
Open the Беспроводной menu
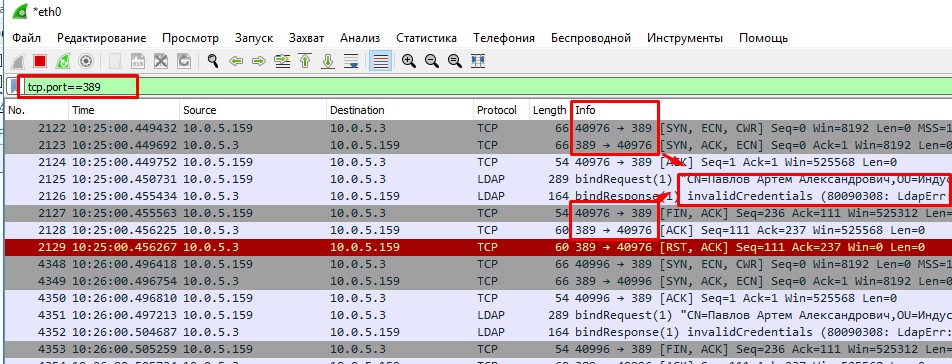click(591, 38)
